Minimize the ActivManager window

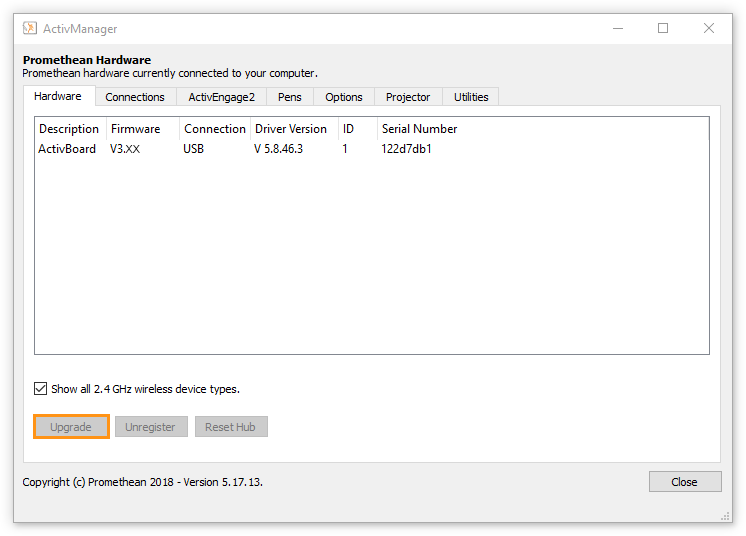pyautogui.click(x=618, y=29)
